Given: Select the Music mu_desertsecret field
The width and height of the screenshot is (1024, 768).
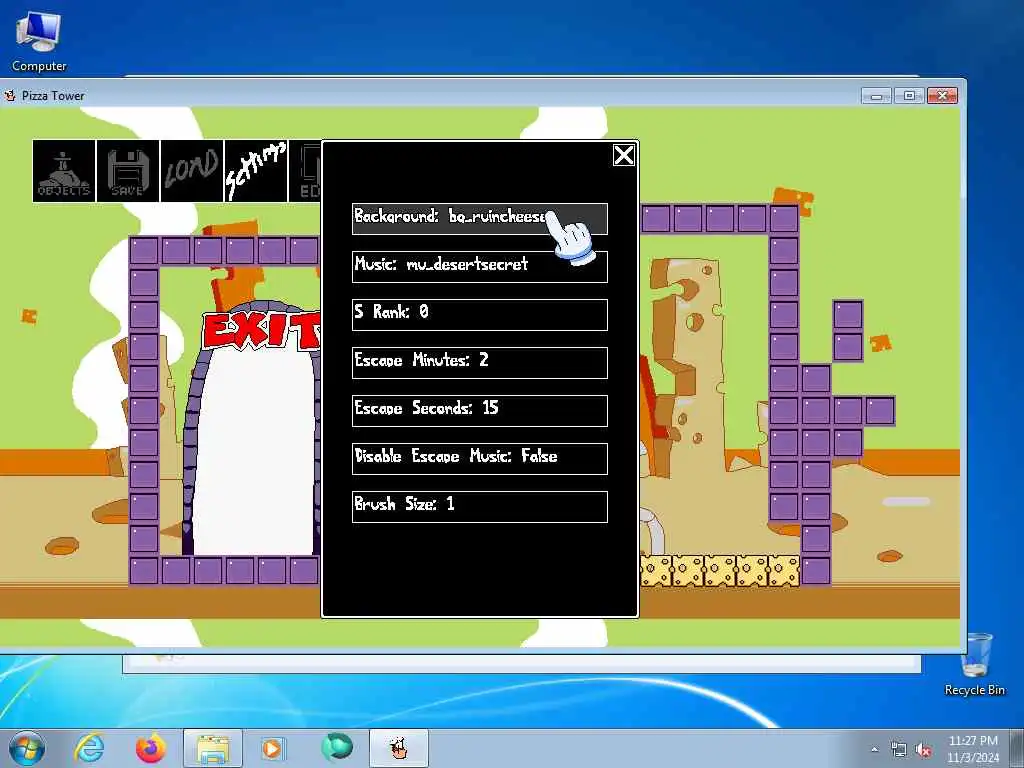Looking at the screenshot, I should pyautogui.click(x=480, y=266).
